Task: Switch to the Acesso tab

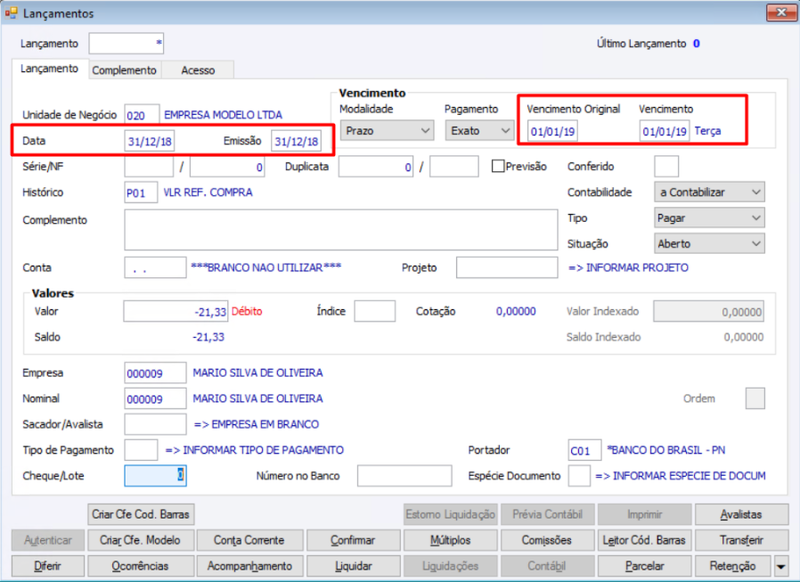Action: pyautogui.click(x=198, y=70)
